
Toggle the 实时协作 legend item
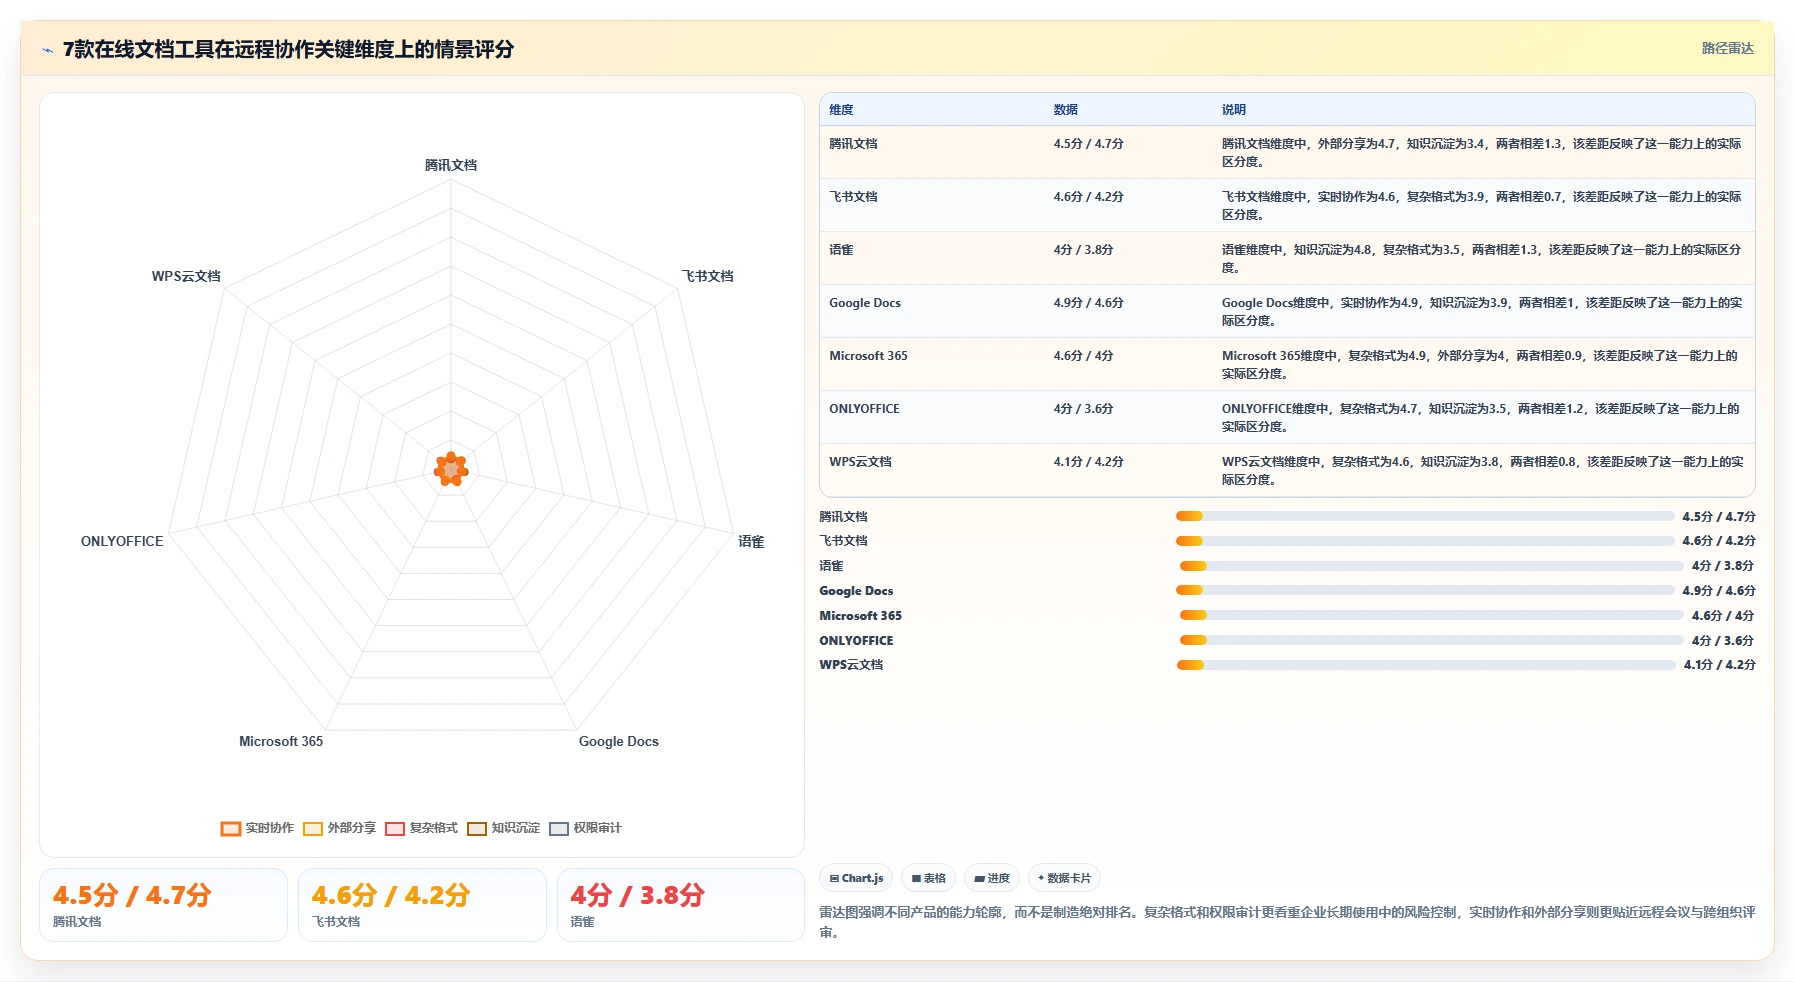point(258,828)
